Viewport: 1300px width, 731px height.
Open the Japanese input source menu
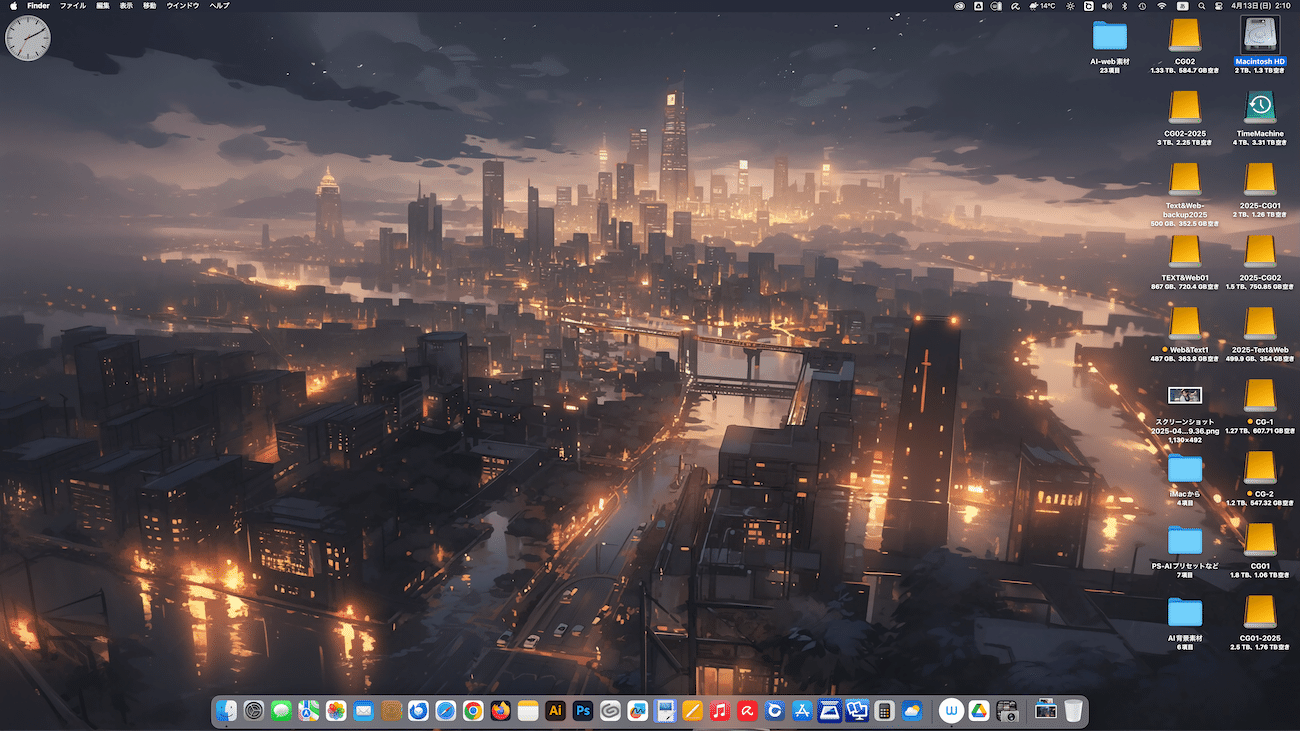click(x=1183, y=6)
